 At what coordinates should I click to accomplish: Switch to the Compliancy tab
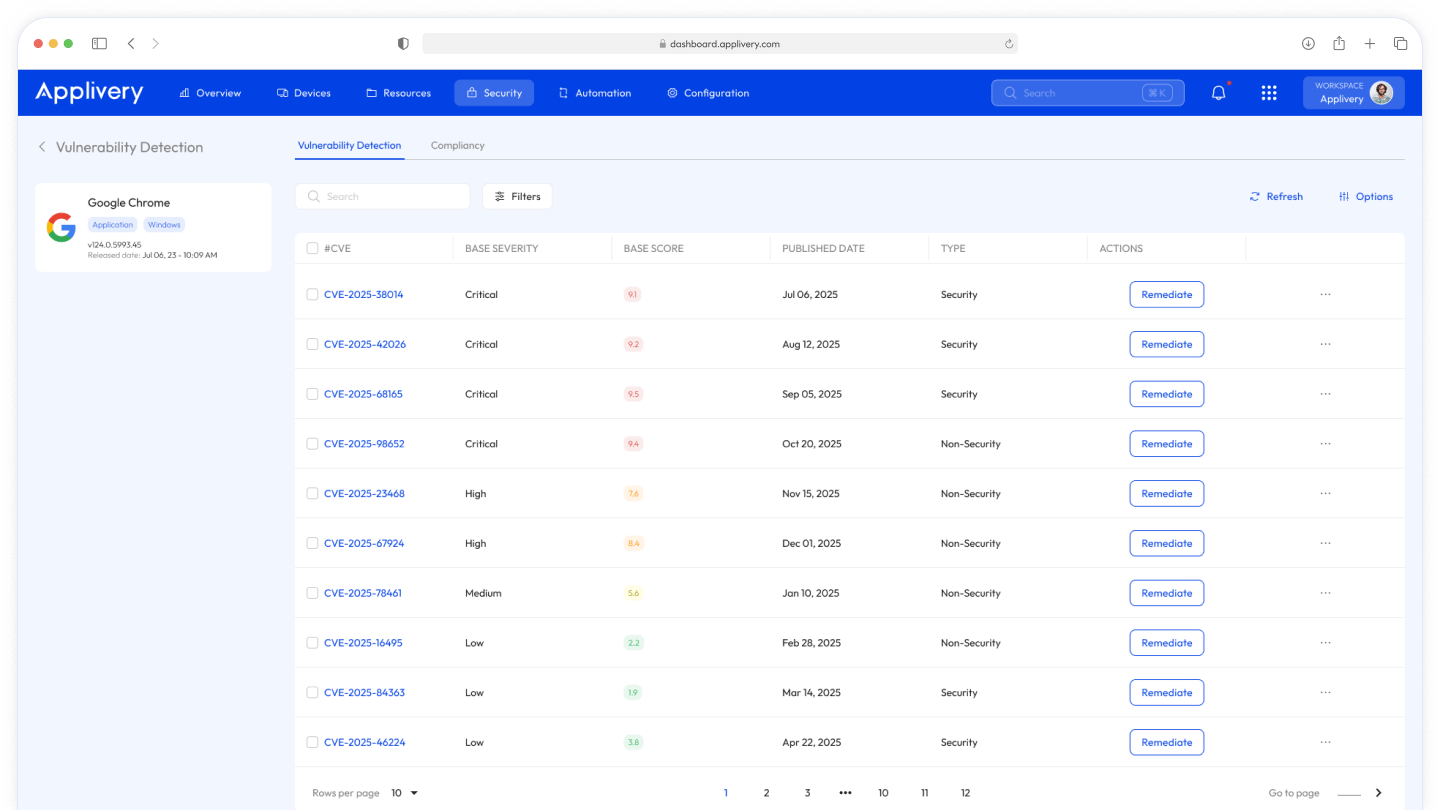coord(457,145)
